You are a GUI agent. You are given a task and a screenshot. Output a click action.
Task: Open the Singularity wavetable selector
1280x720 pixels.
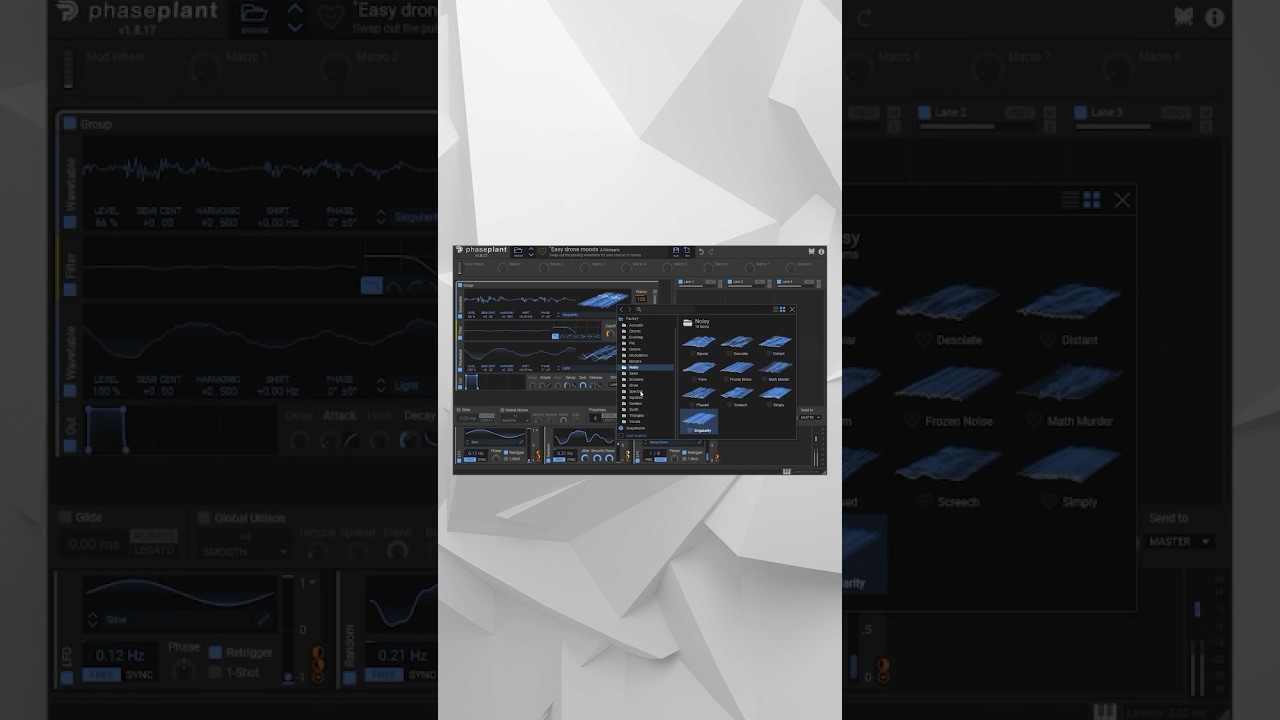click(x=586, y=315)
